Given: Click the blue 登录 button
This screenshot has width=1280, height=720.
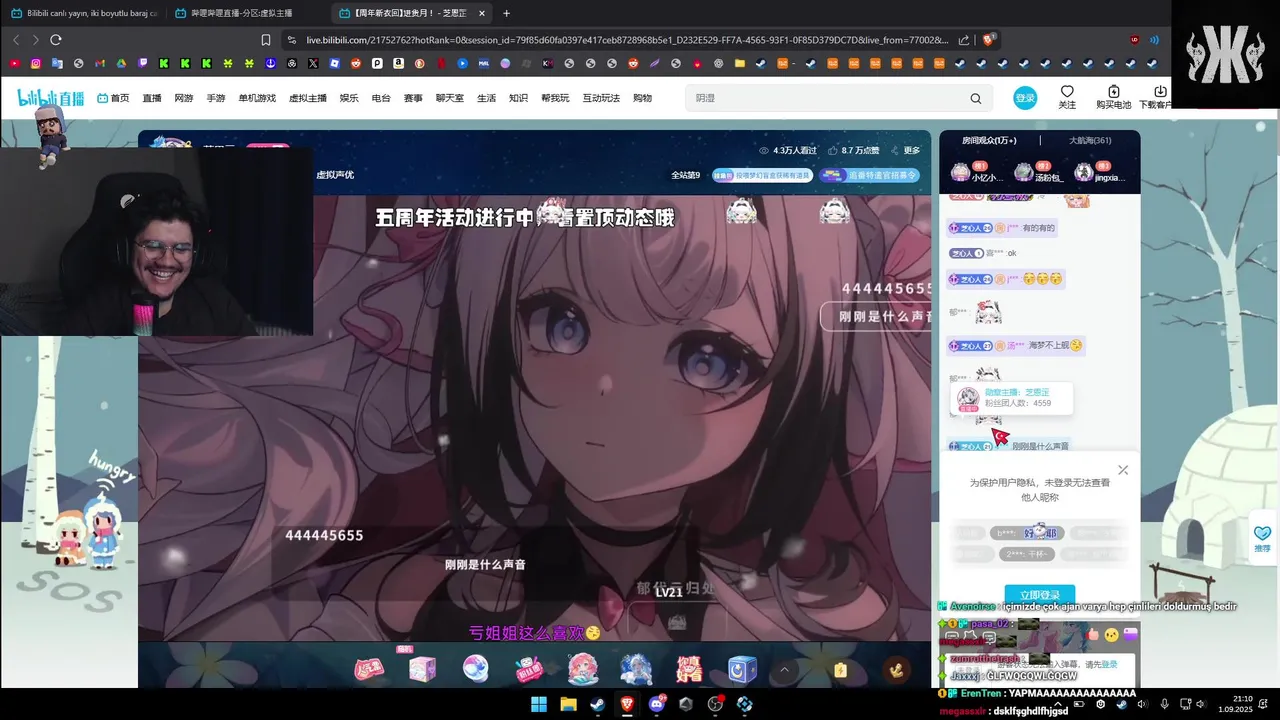Looking at the screenshot, I should [1025, 98].
